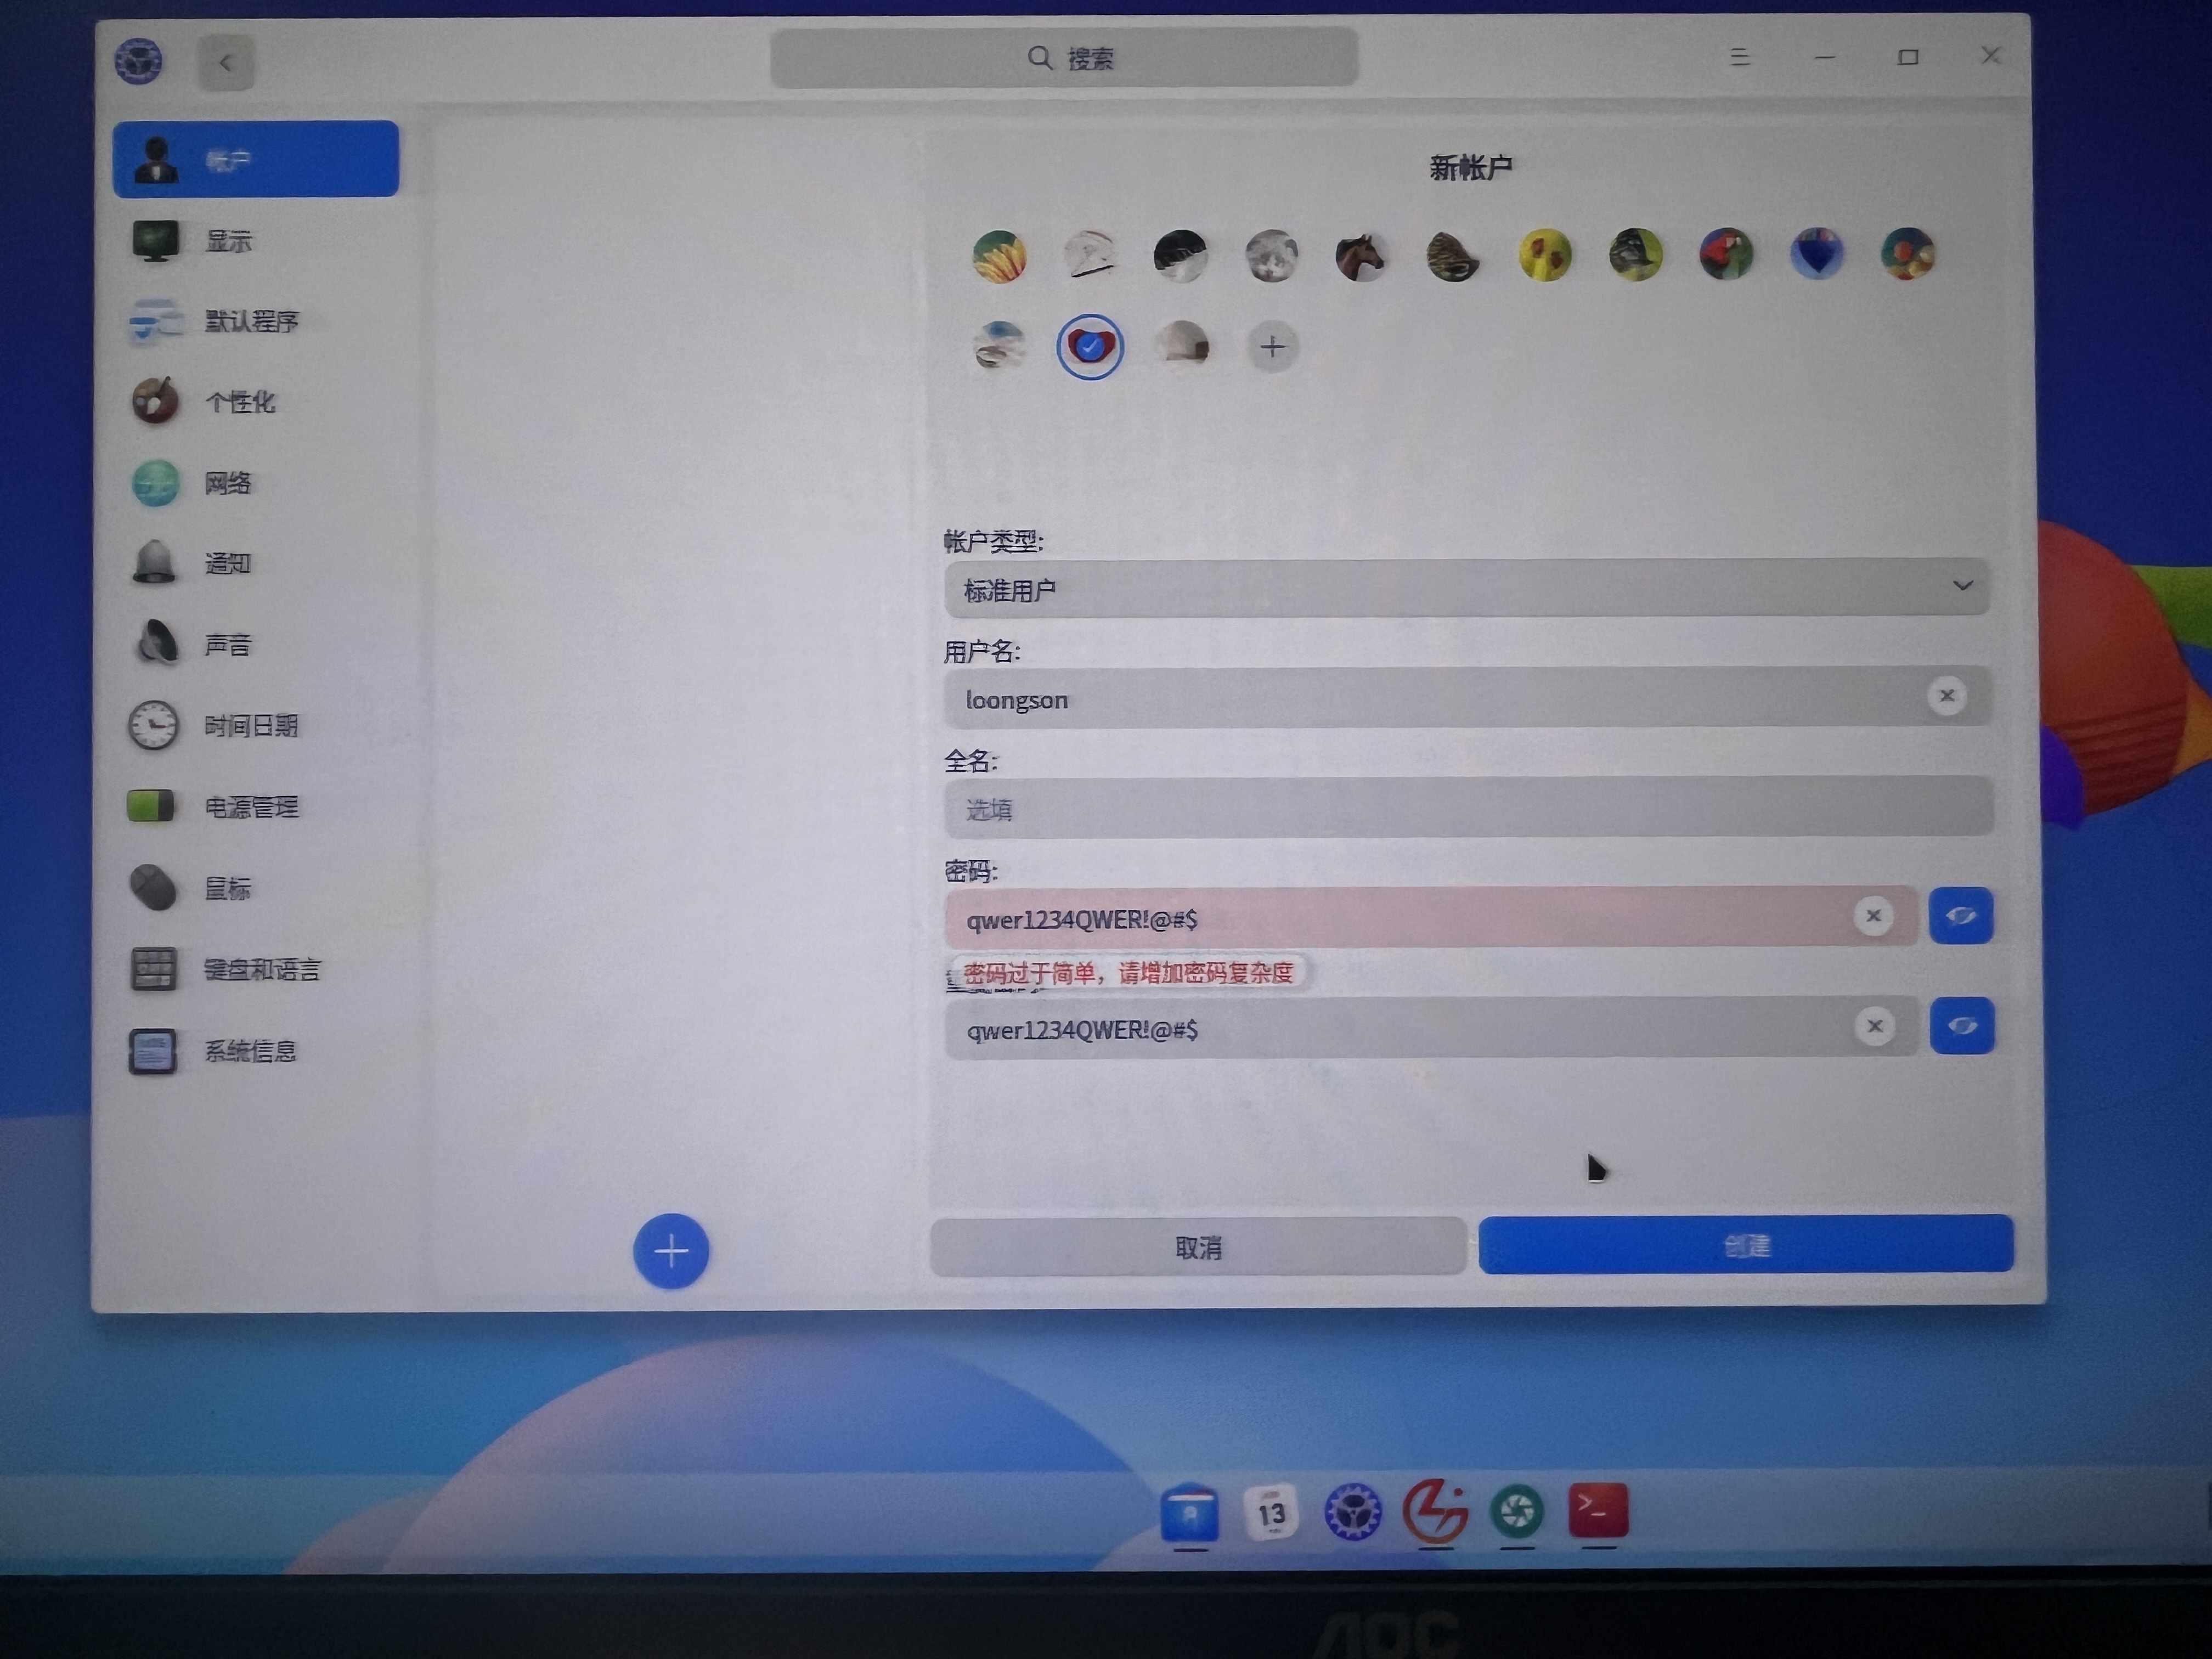Toggle repeat password visibility eye icon
Image resolution: width=2212 pixels, height=1659 pixels.
(1961, 1026)
